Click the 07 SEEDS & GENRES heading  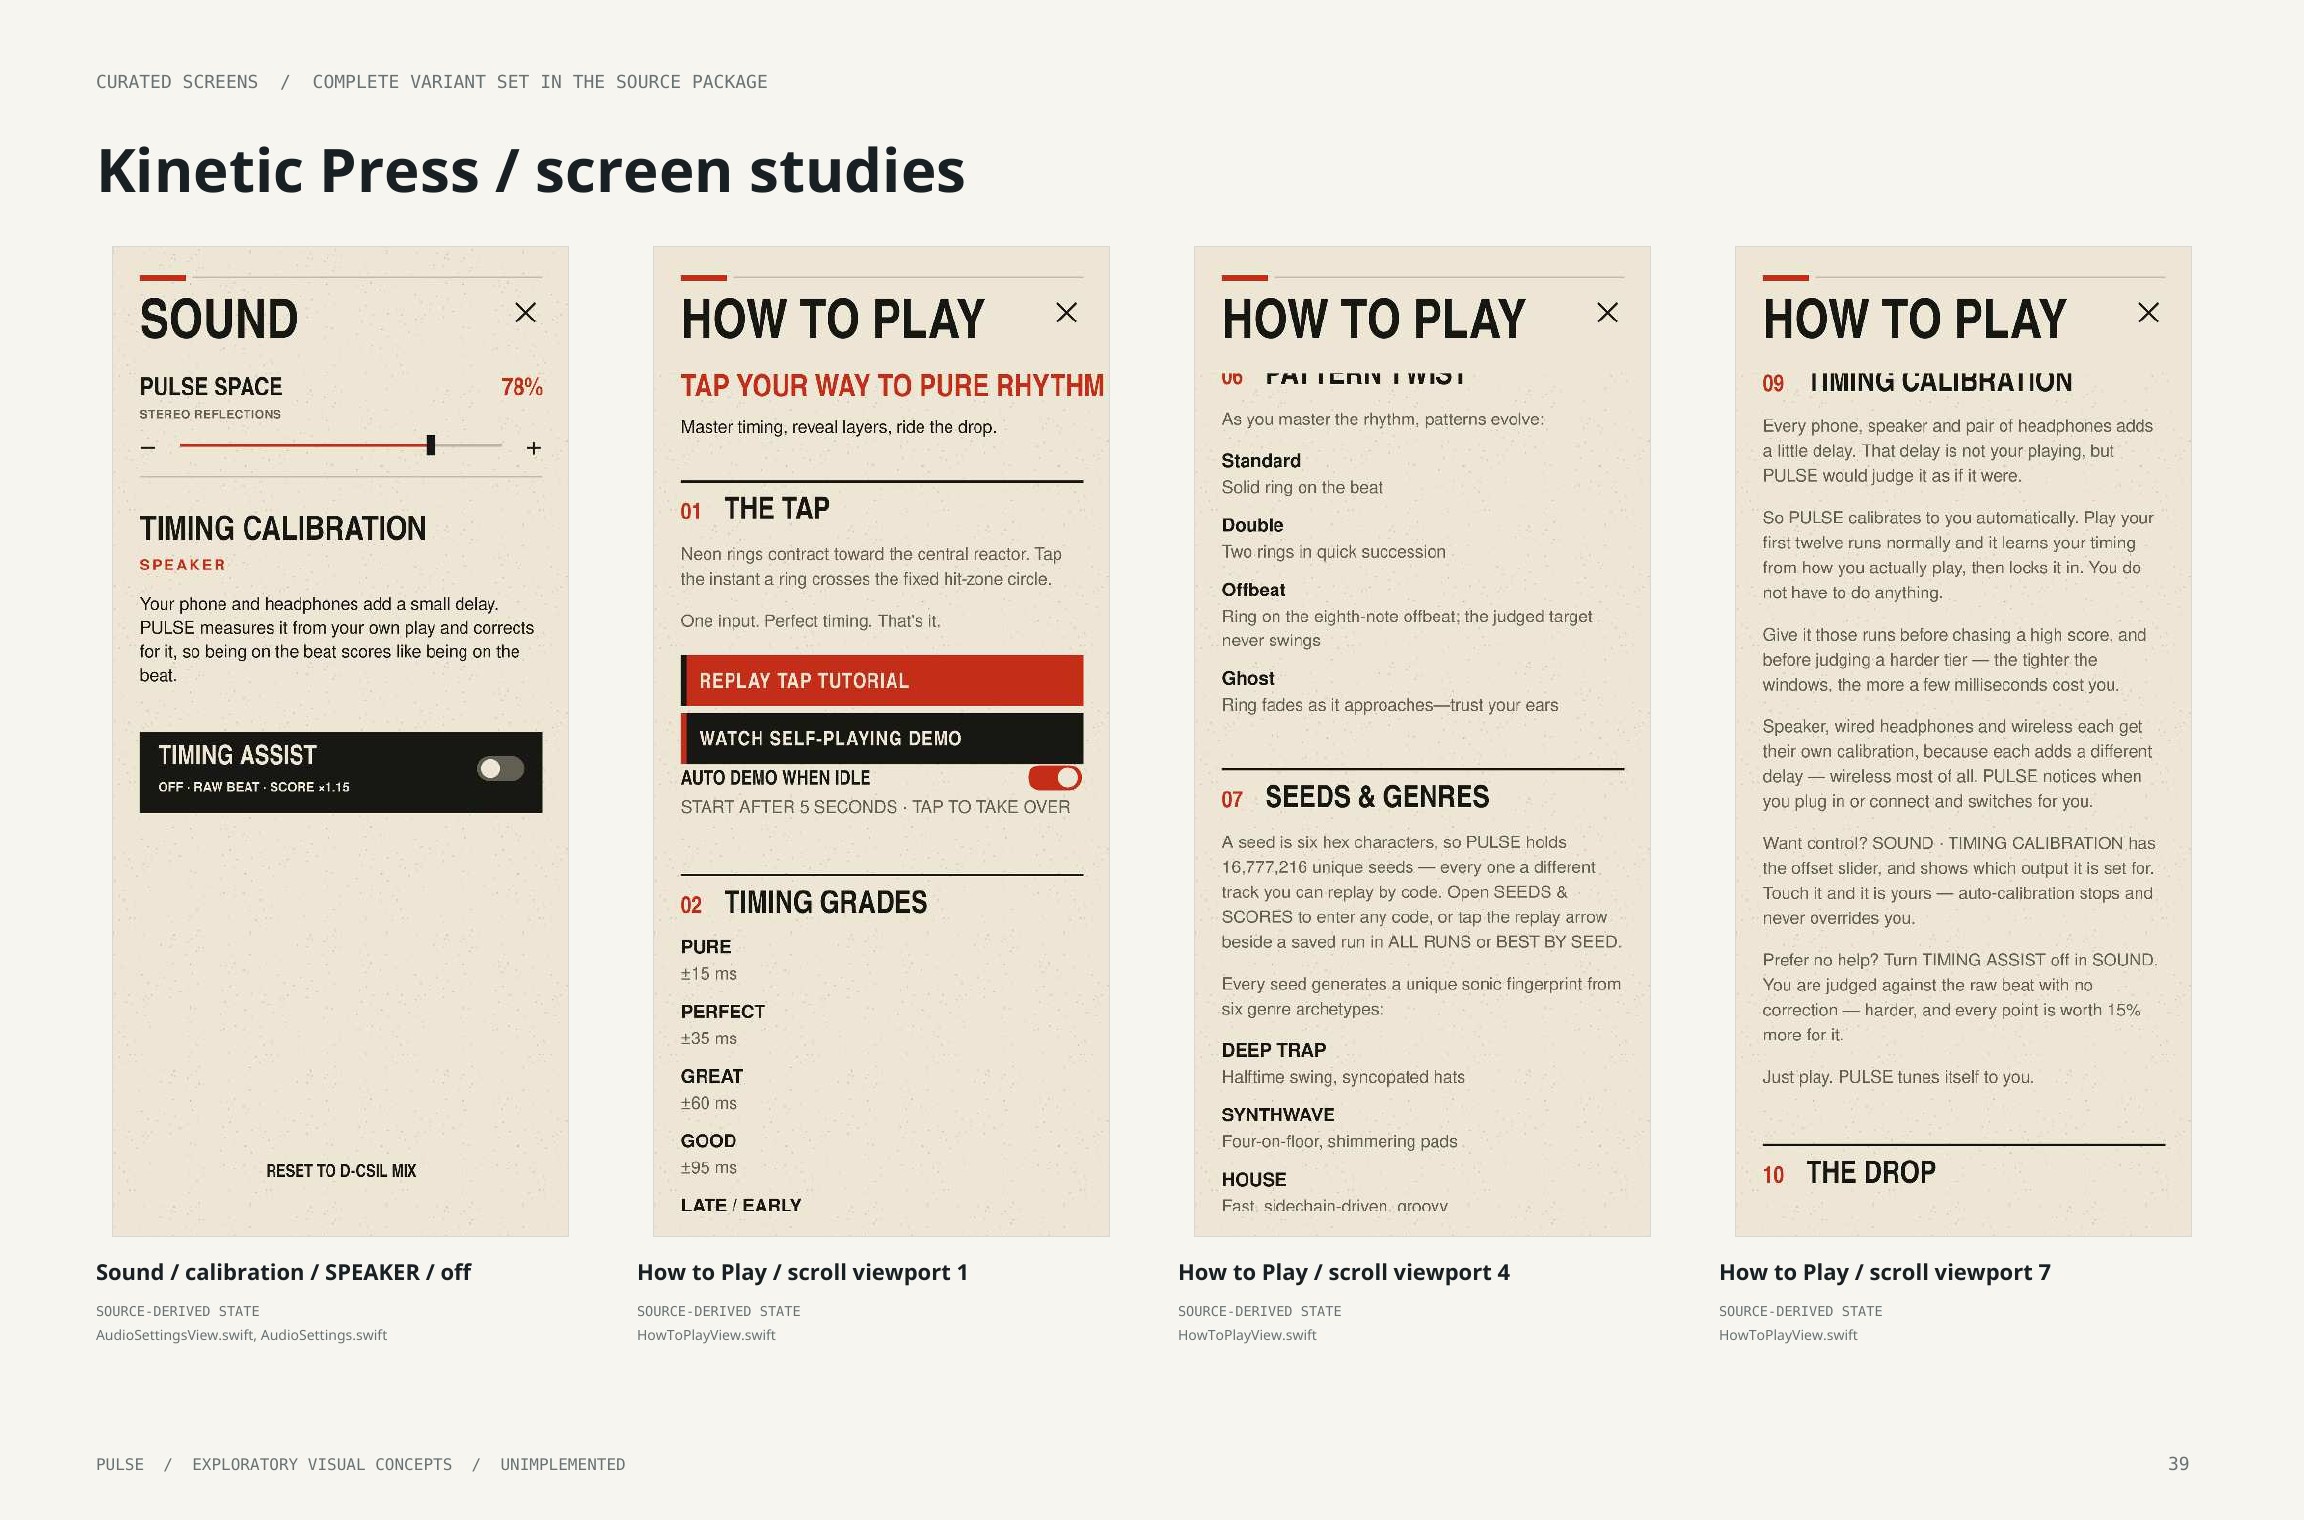(1355, 797)
